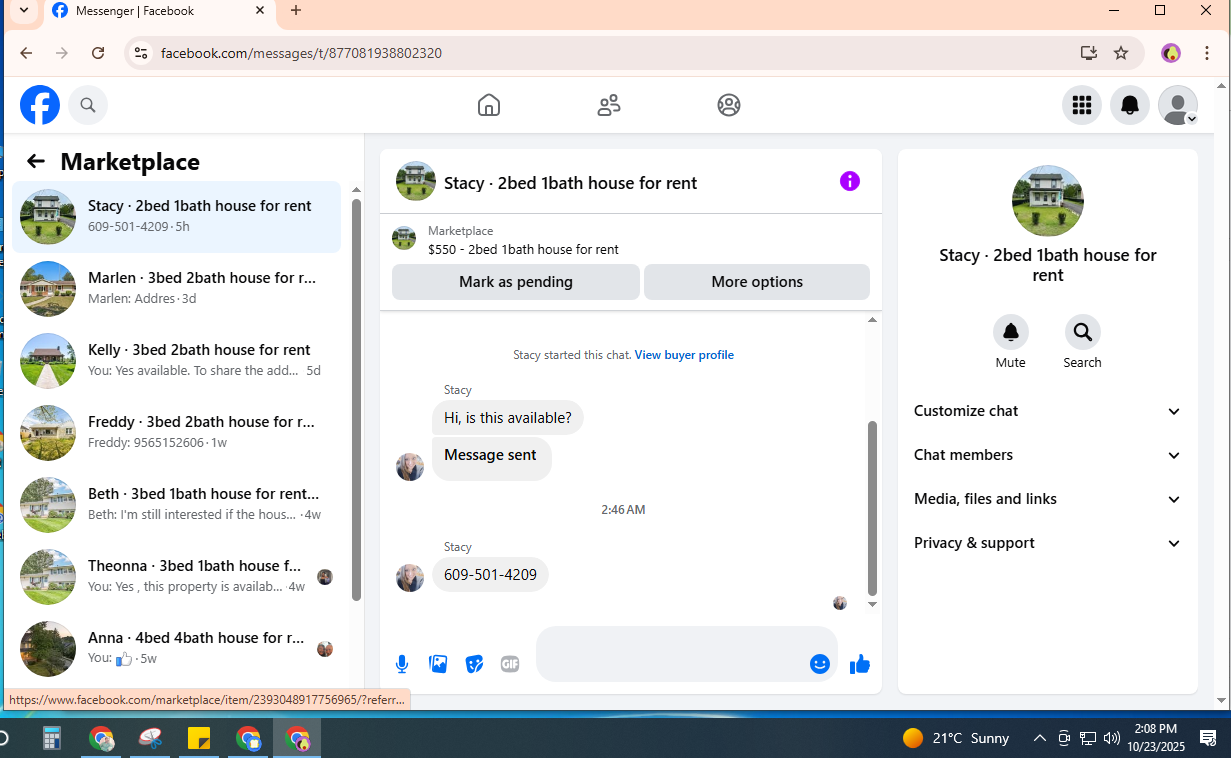This screenshot has height=758, width=1231.
Task: Install app icon in address bar
Action: (1089, 53)
